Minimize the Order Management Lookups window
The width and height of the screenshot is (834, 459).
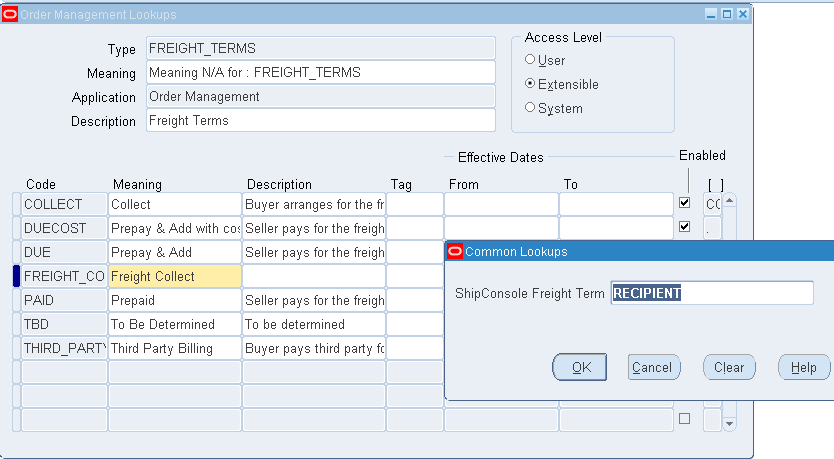(x=711, y=14)
